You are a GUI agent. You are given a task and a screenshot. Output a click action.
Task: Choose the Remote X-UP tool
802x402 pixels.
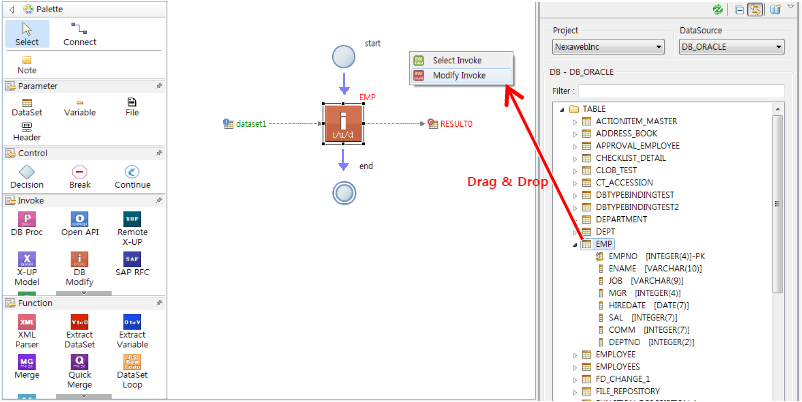(x=132, y=219)
